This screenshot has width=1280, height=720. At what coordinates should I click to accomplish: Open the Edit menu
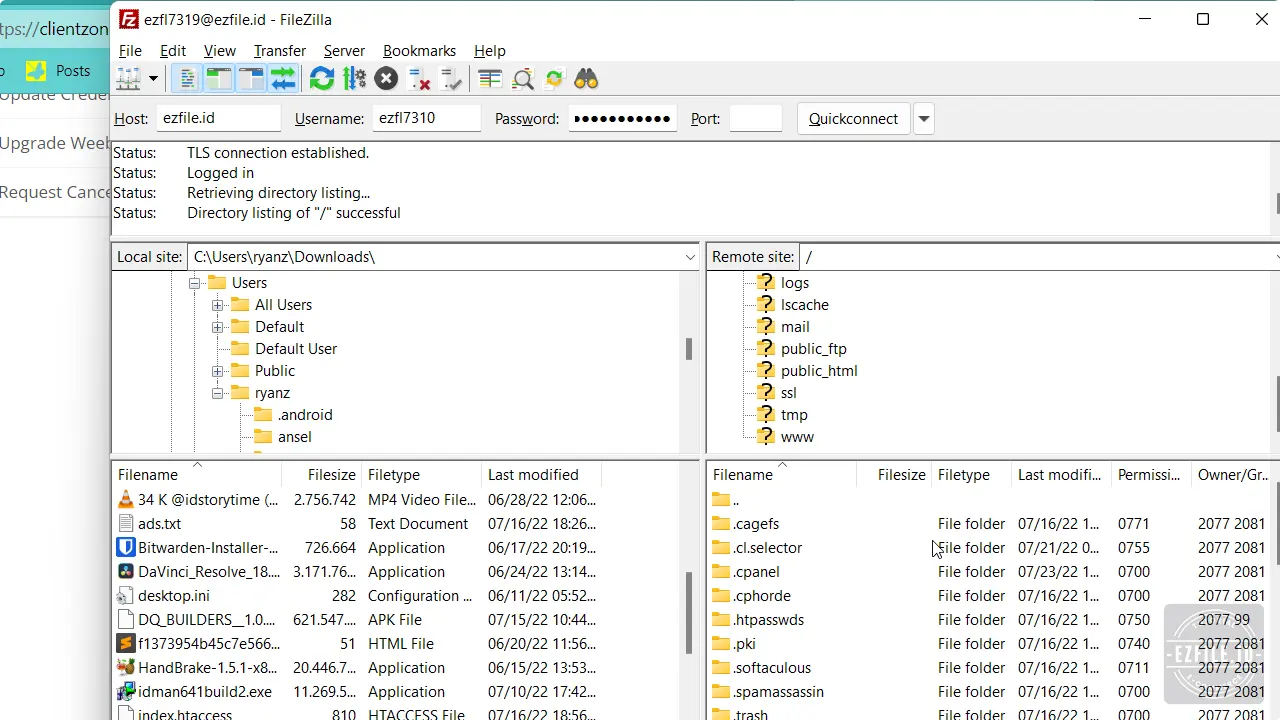click(x=173, y=50)
